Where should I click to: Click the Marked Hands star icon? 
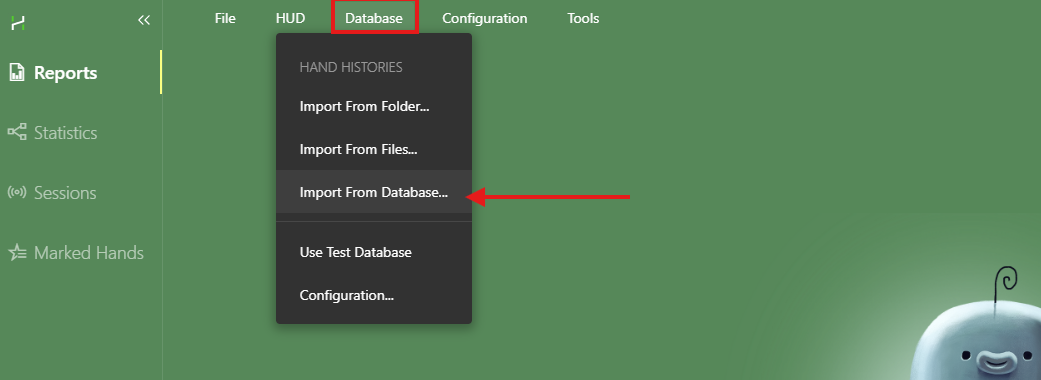[x=17, y=252]
